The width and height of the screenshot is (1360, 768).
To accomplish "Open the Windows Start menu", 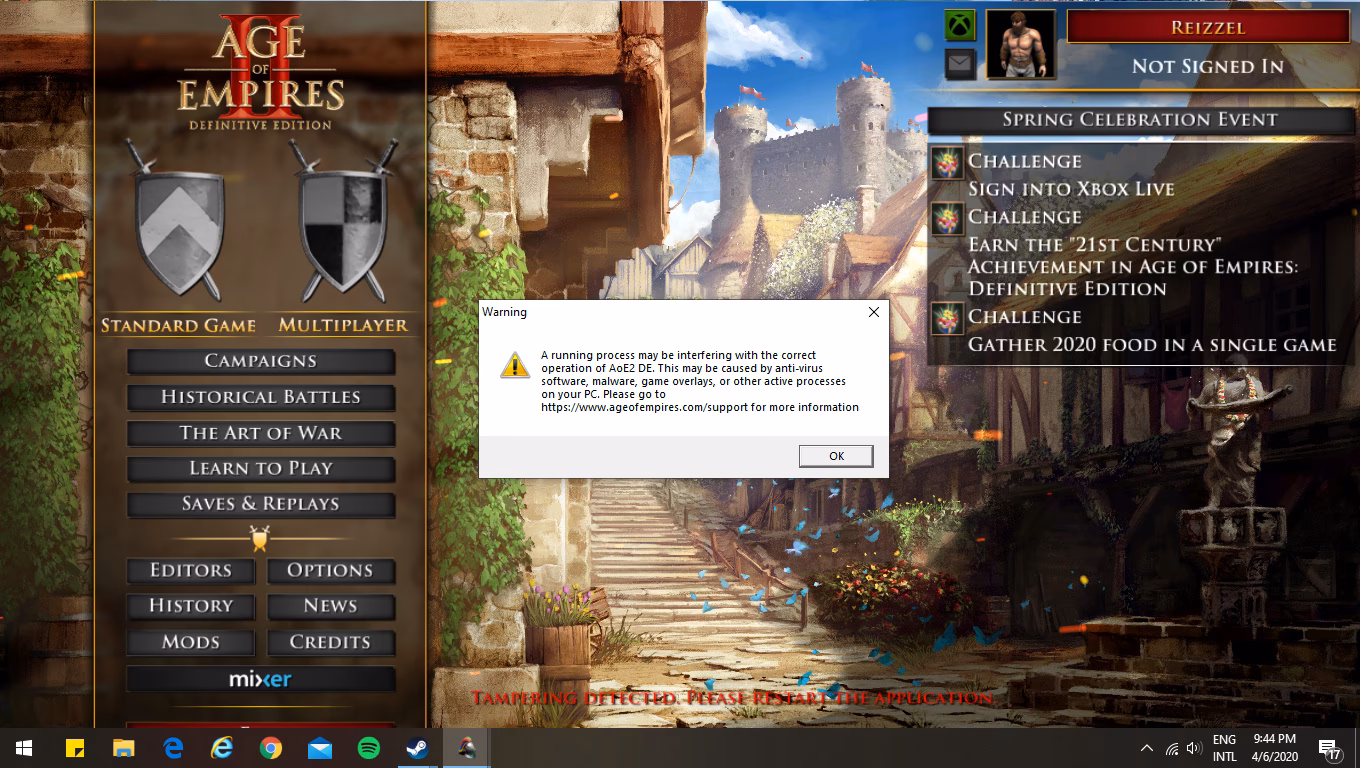I will [24, 748].
